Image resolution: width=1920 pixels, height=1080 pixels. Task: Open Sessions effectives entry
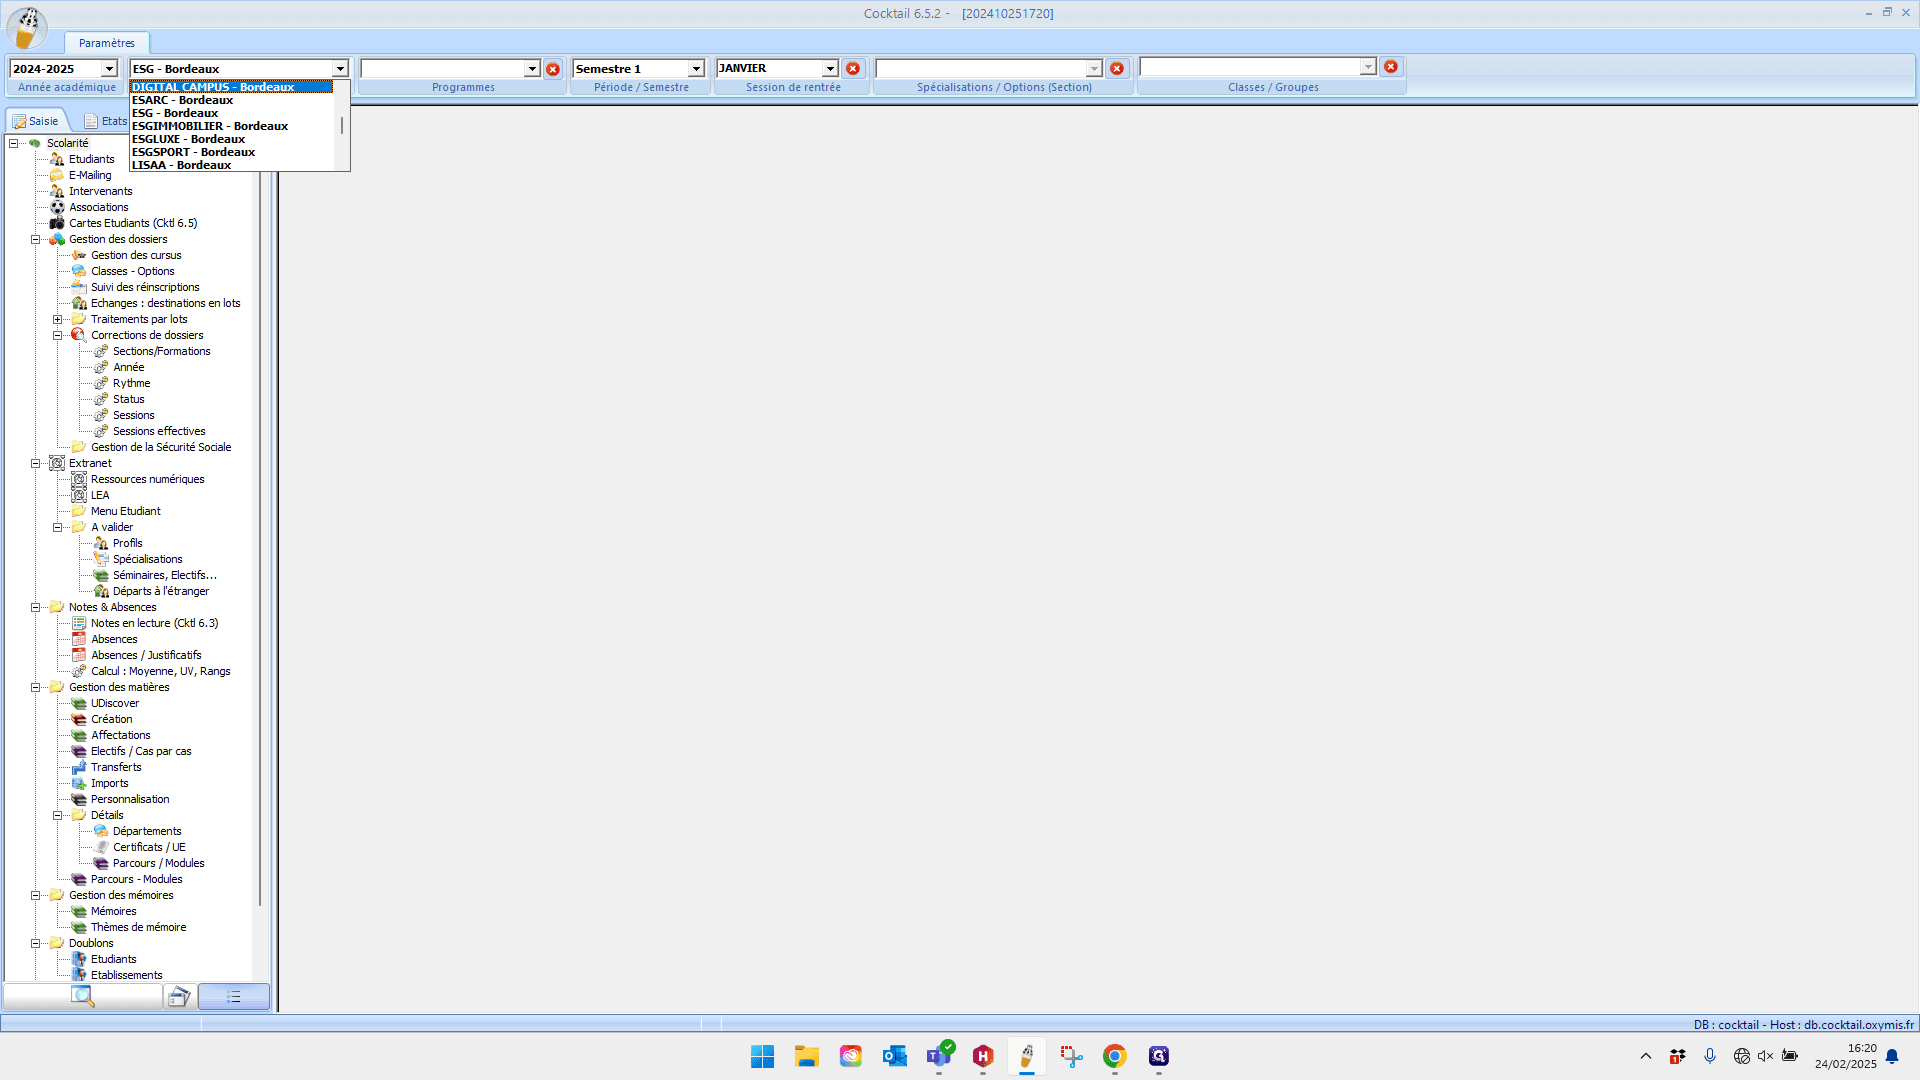tap(159, 431)
